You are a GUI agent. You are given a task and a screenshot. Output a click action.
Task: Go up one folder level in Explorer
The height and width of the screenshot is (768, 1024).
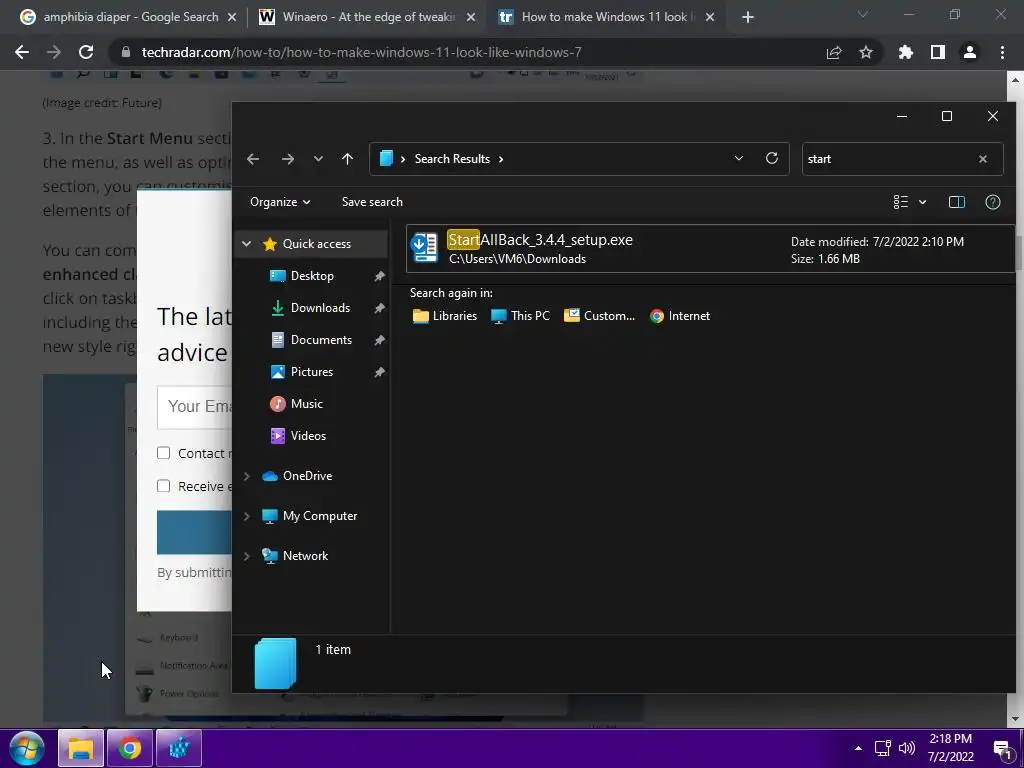347,159
